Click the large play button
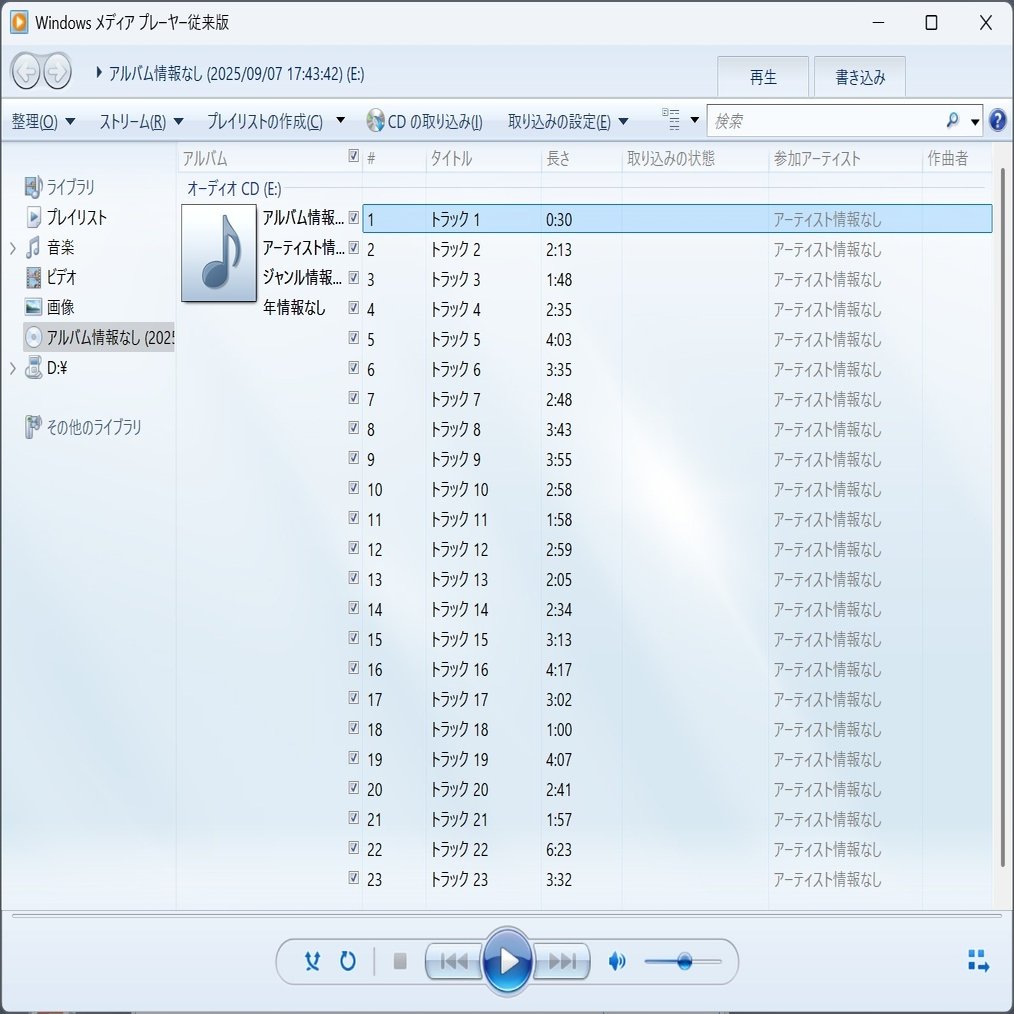This screenshot has width=1014, height=1014. [x=507, y=962]
